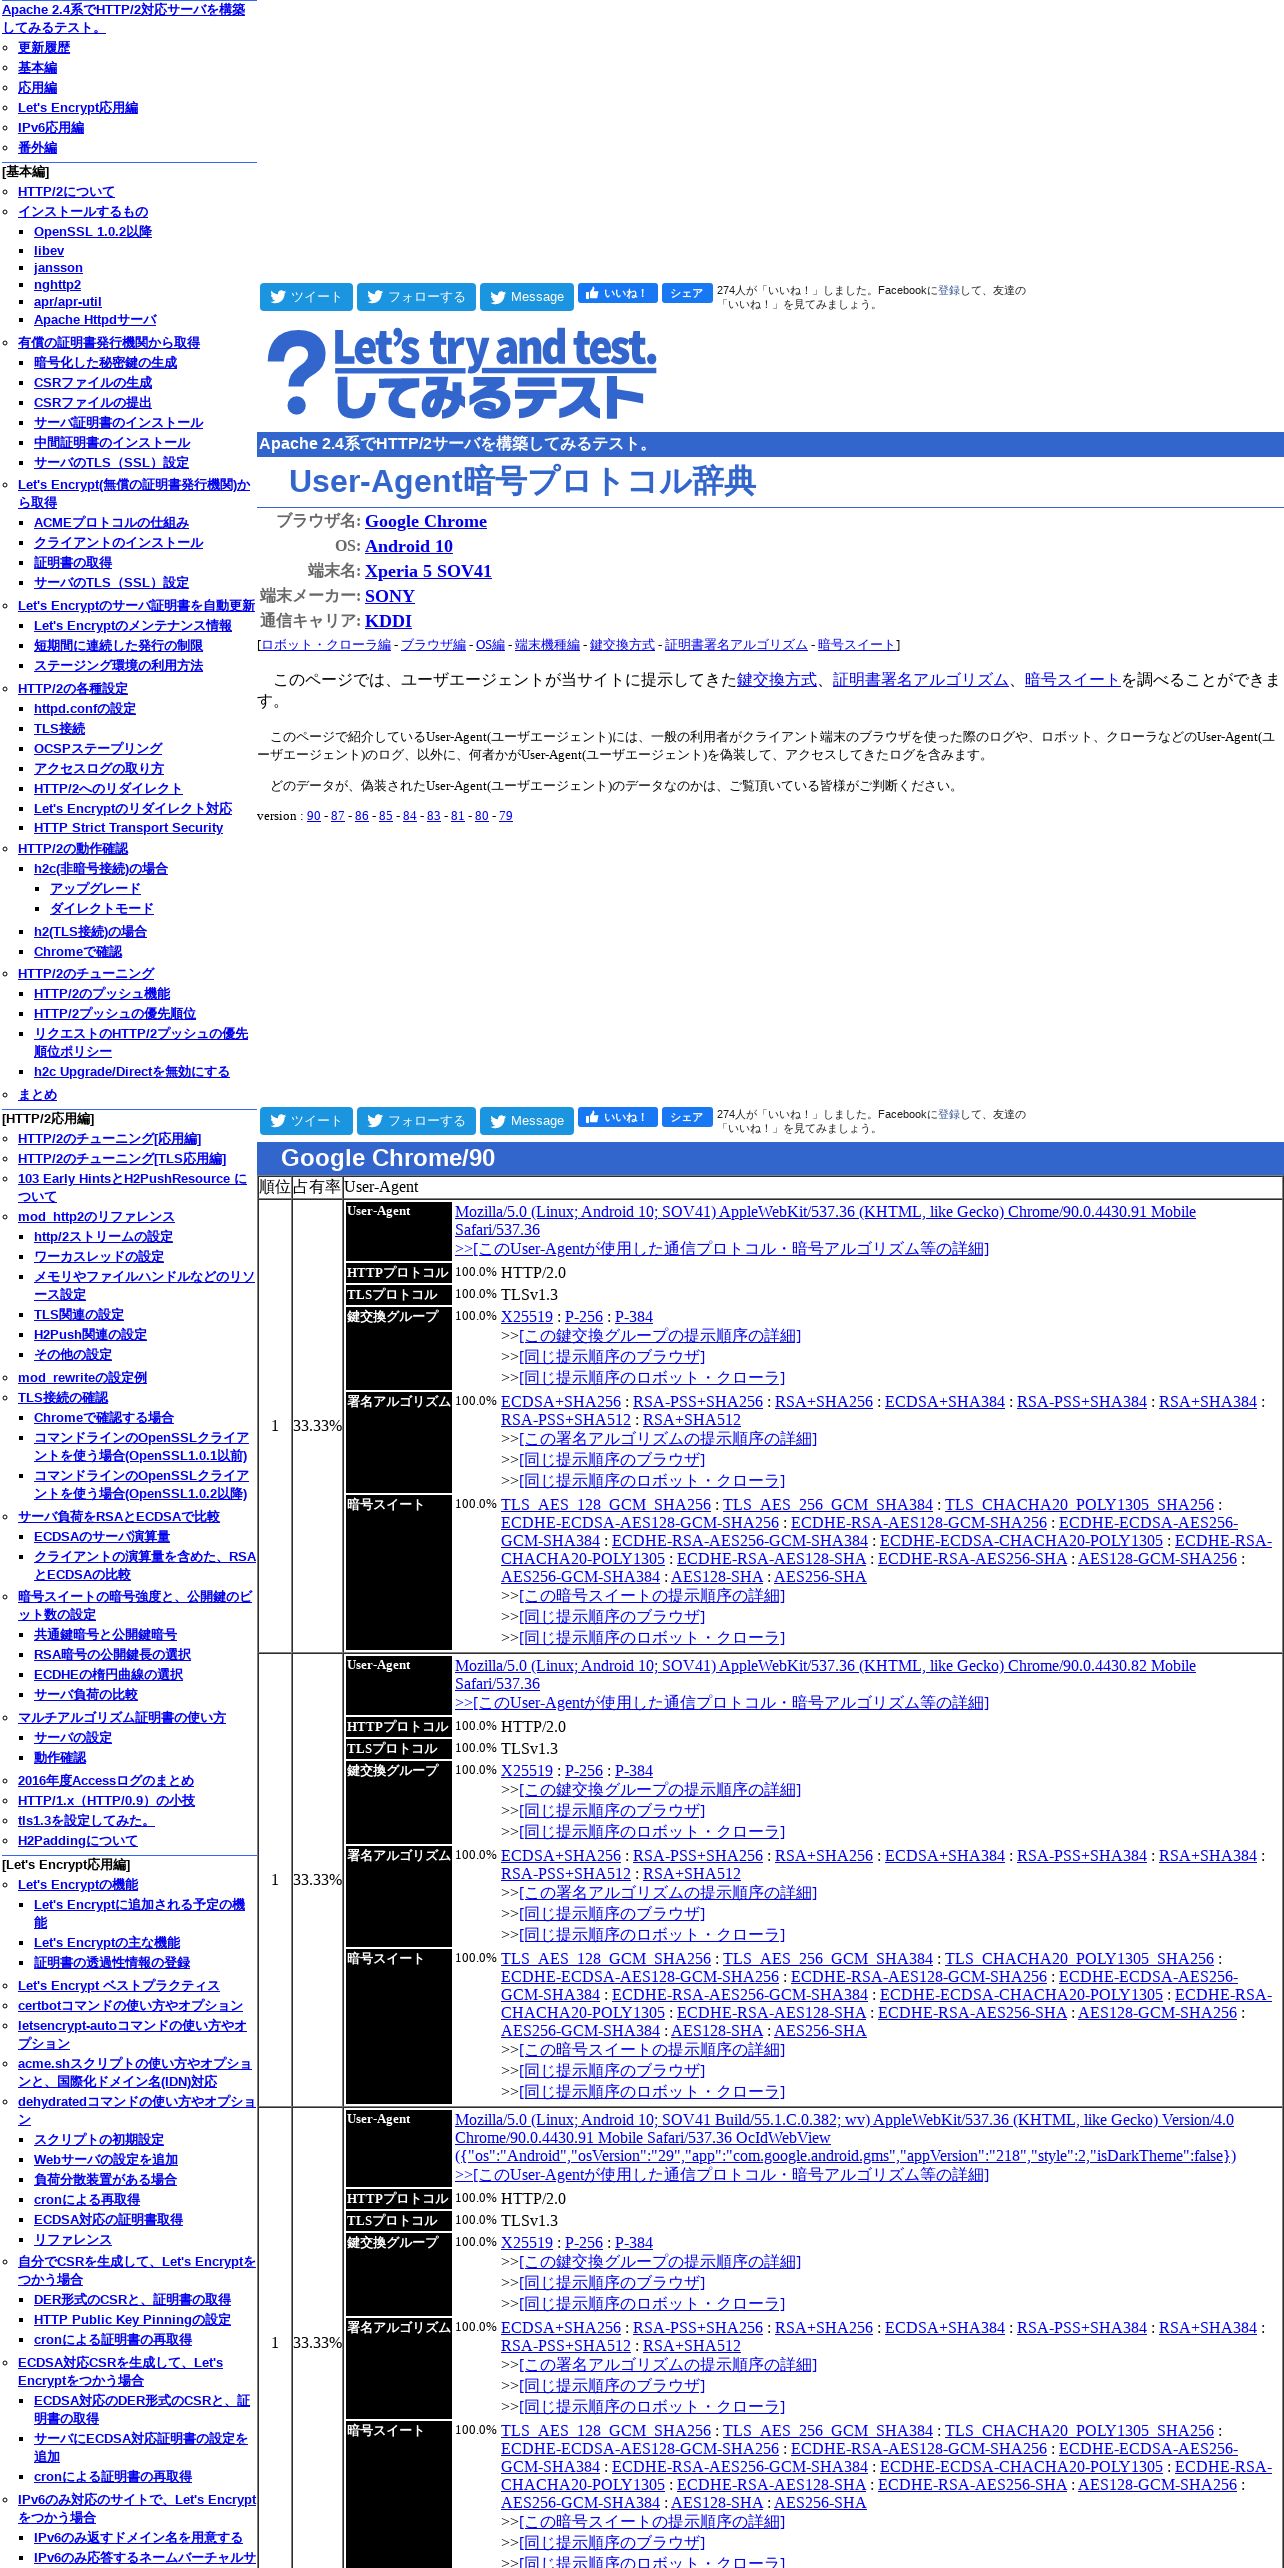Open nghttp2 sidebar link
1284x2568 pixels.
(57, 285)
